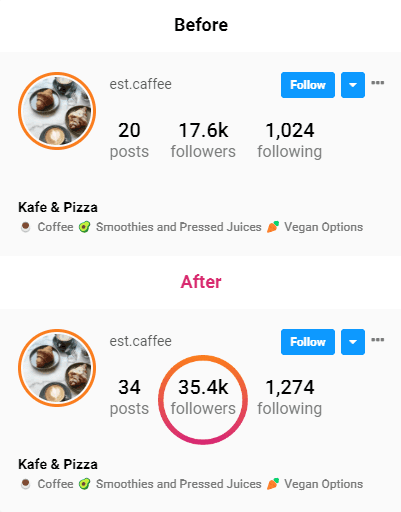
Task: Click the coffee cup emoji in Before bio
Action: (x=25, y=227)
